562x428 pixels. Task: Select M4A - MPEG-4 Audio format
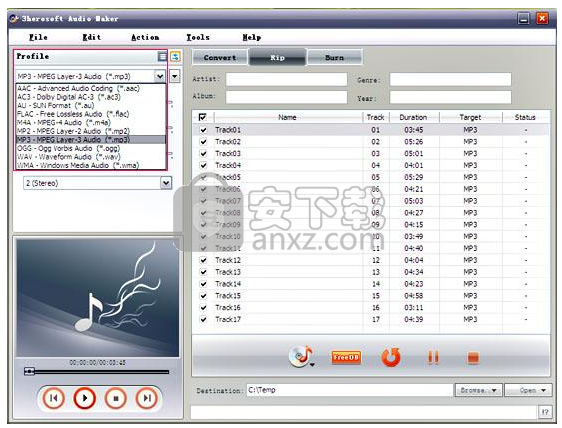[x=91, y=123]
